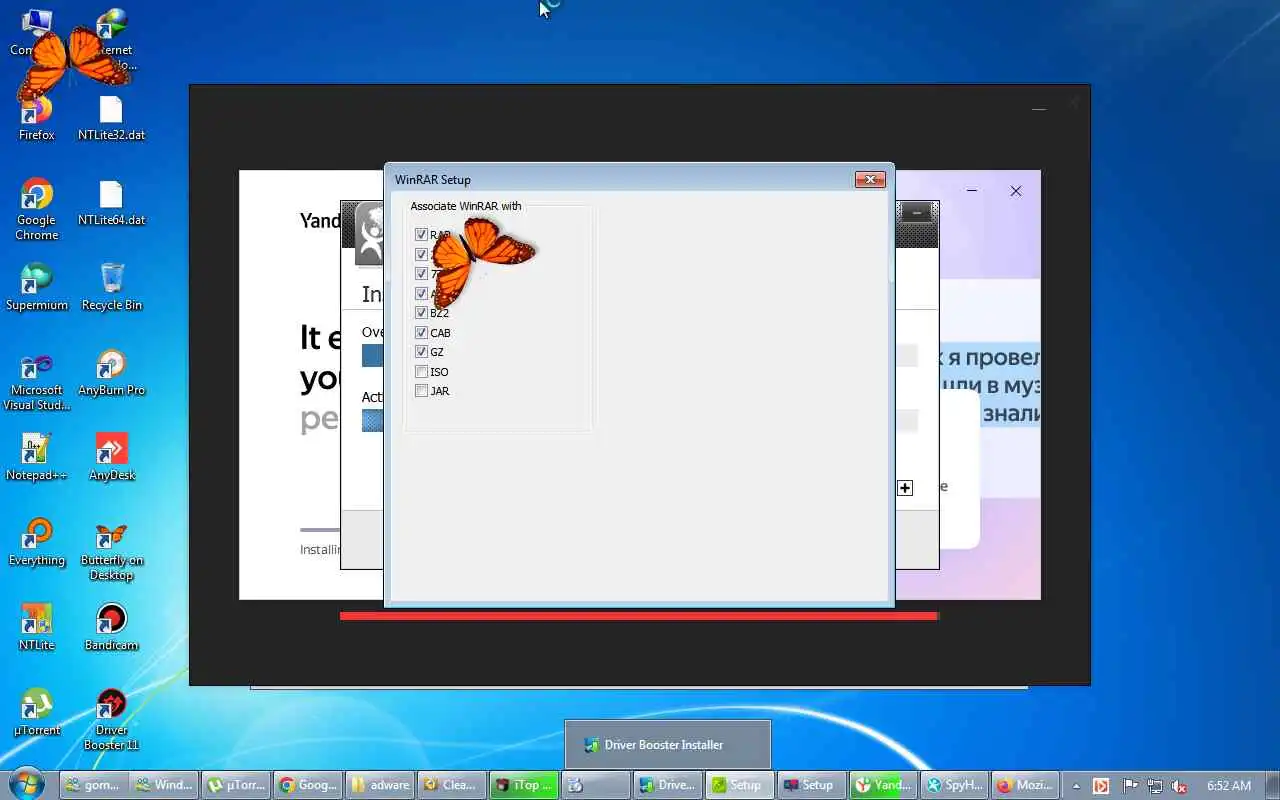Open the Windows Start menu
Image resolution: width=1280 pixels, height=800 pixels.
[x=27, y=784]
